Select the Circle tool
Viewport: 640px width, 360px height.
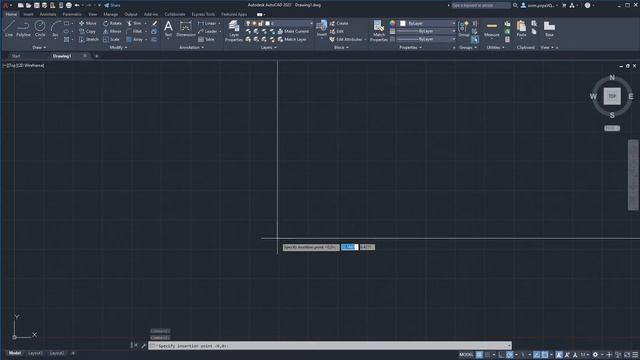click(40, 29)
